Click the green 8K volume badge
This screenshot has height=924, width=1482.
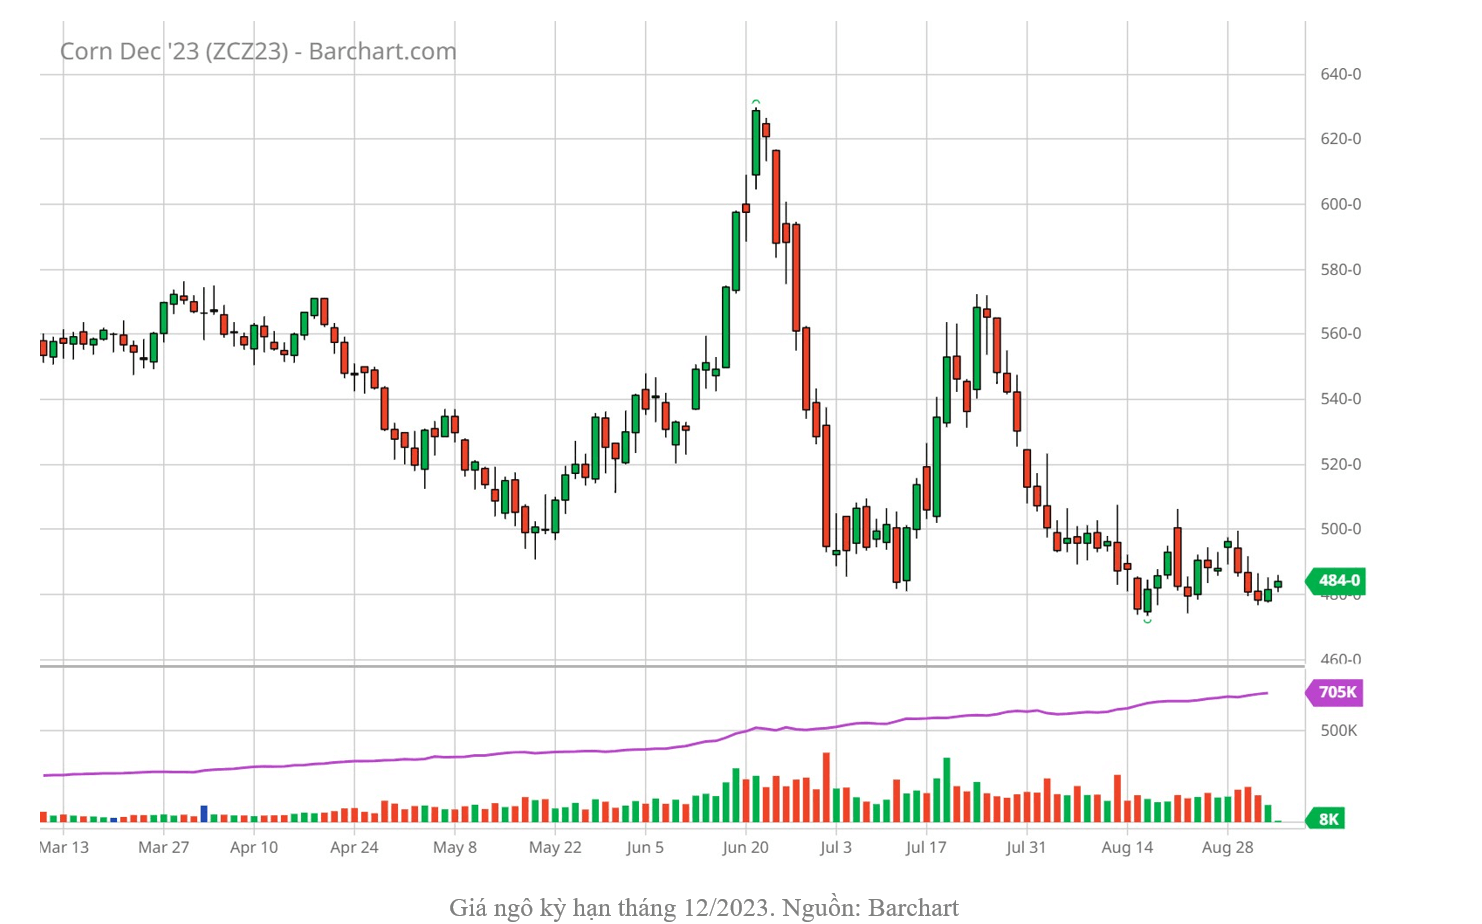click(1326, 819)
